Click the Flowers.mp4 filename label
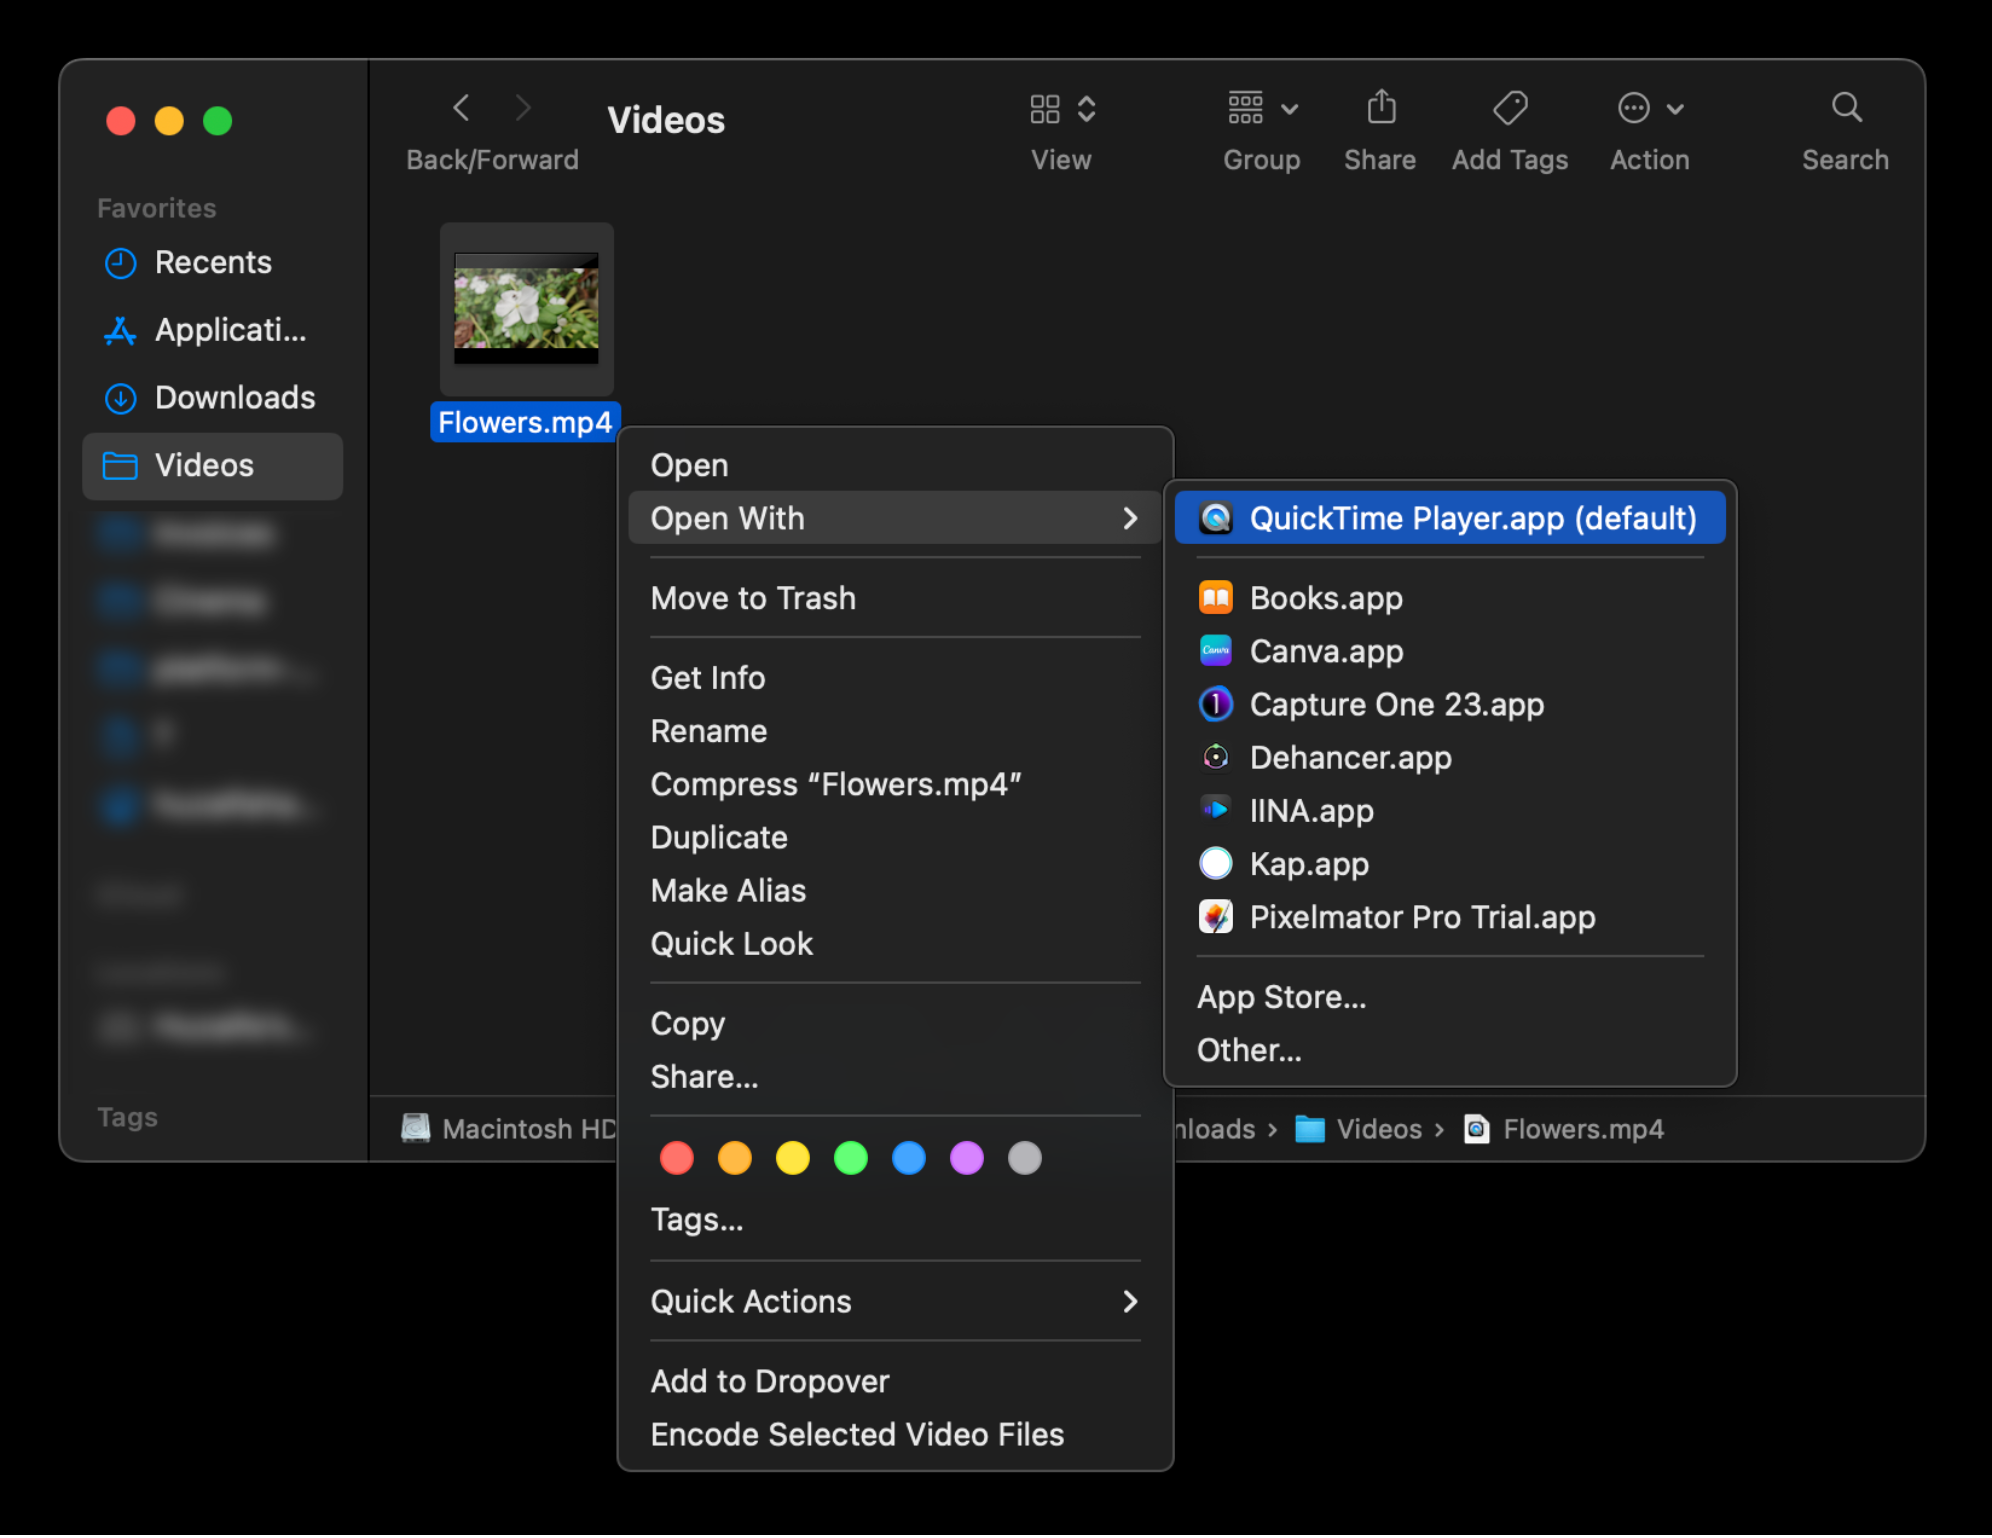The width and height of the screenshot is (1992, 1538). coord(525,422)
